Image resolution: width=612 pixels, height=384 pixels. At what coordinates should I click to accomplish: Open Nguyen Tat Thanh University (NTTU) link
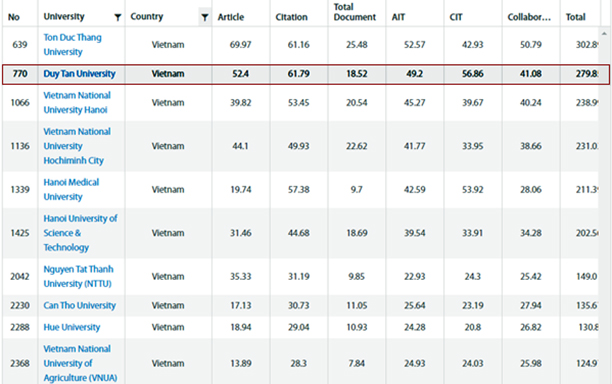[78, 276]
